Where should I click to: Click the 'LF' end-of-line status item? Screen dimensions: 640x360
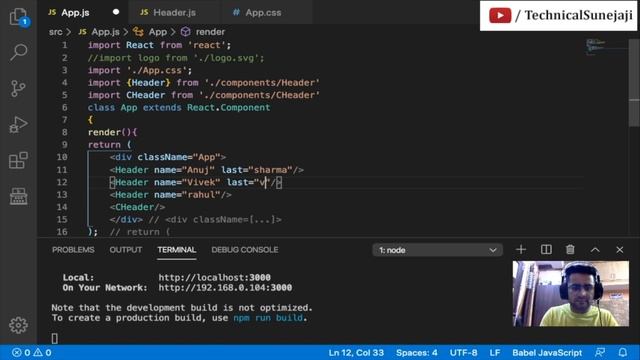coord(495,352)
